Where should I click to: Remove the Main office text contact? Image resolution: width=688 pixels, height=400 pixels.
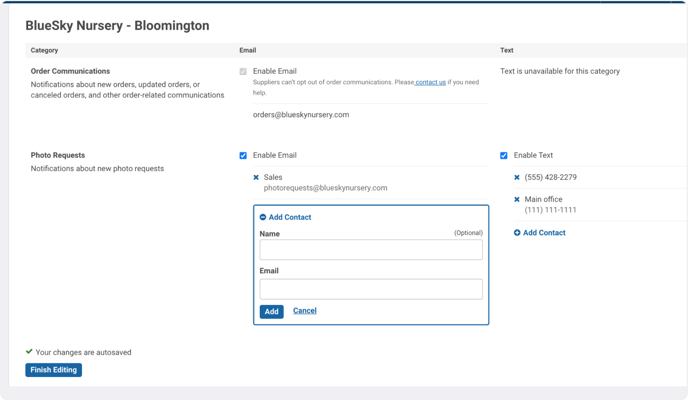tap(517, 200)
